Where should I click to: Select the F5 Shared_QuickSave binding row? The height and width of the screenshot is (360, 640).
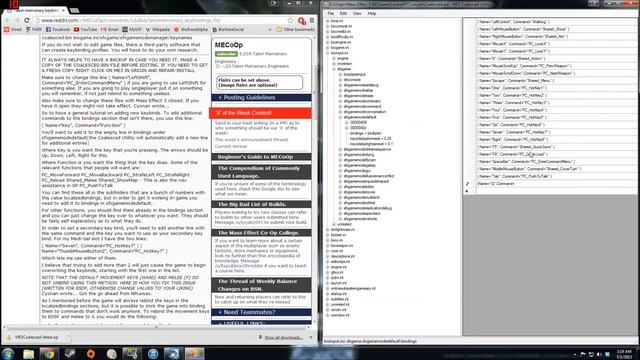[x=556, y=147]
